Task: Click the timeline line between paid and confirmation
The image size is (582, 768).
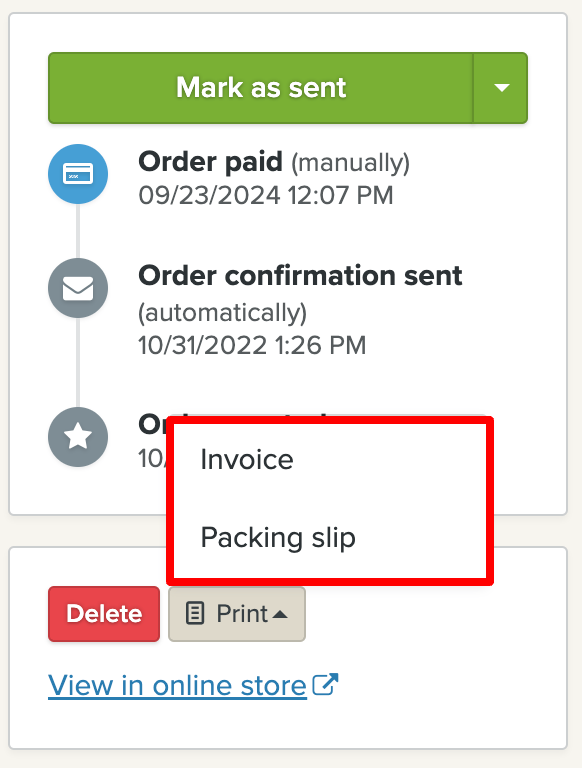Action: tap(78, 231)
